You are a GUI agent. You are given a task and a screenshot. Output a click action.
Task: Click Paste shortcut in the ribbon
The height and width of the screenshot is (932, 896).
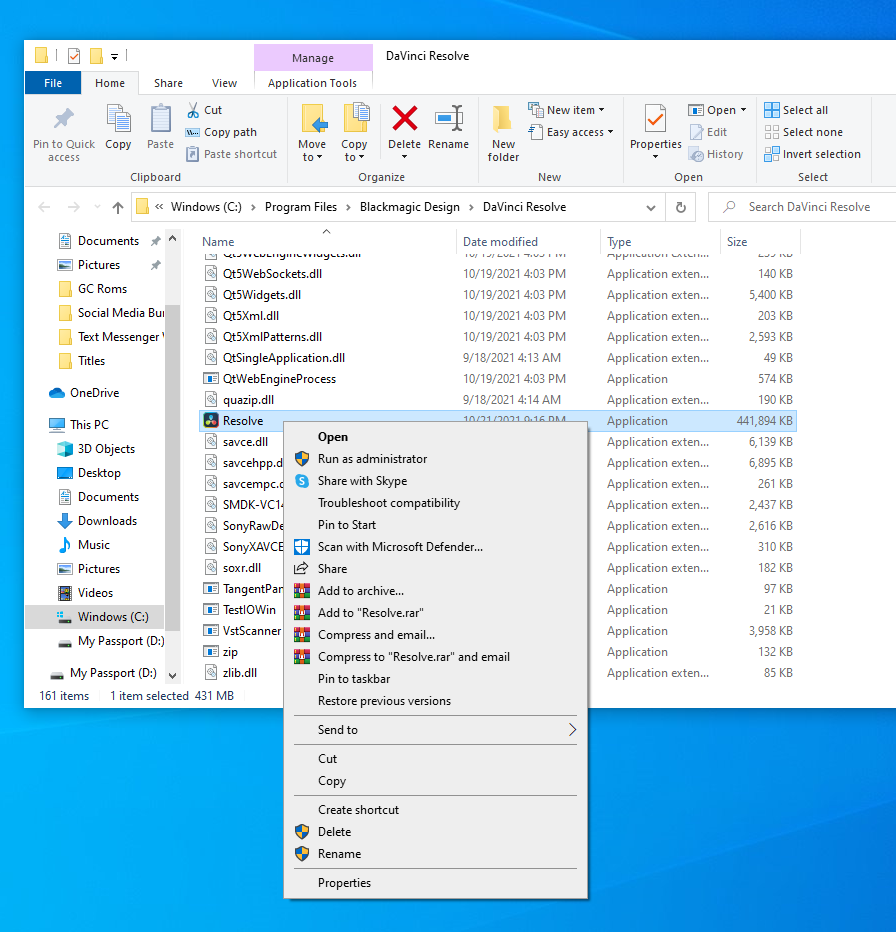[231, 154]
